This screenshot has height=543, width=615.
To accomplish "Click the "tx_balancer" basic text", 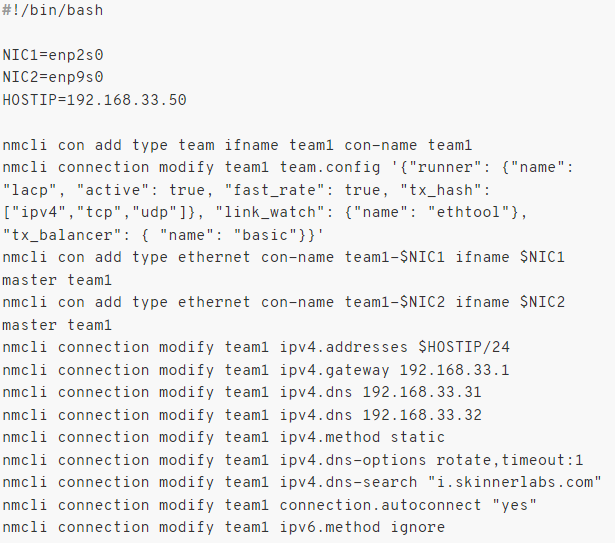I will point(163,235).
